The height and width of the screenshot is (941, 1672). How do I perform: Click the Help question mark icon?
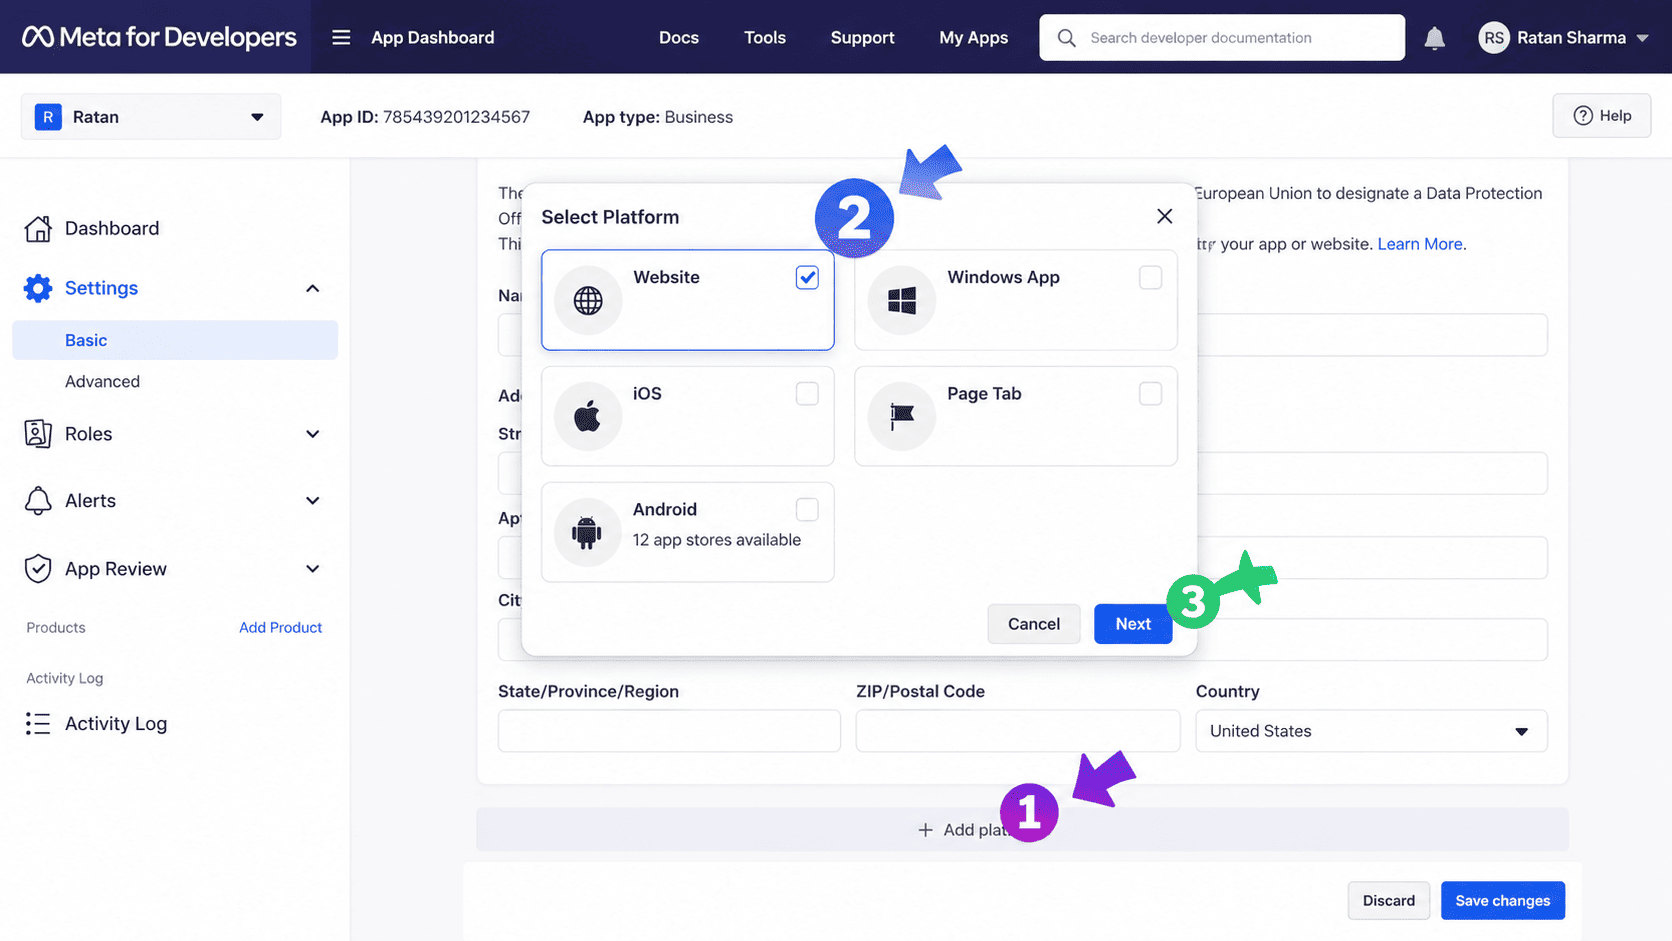pos(1583,116)
